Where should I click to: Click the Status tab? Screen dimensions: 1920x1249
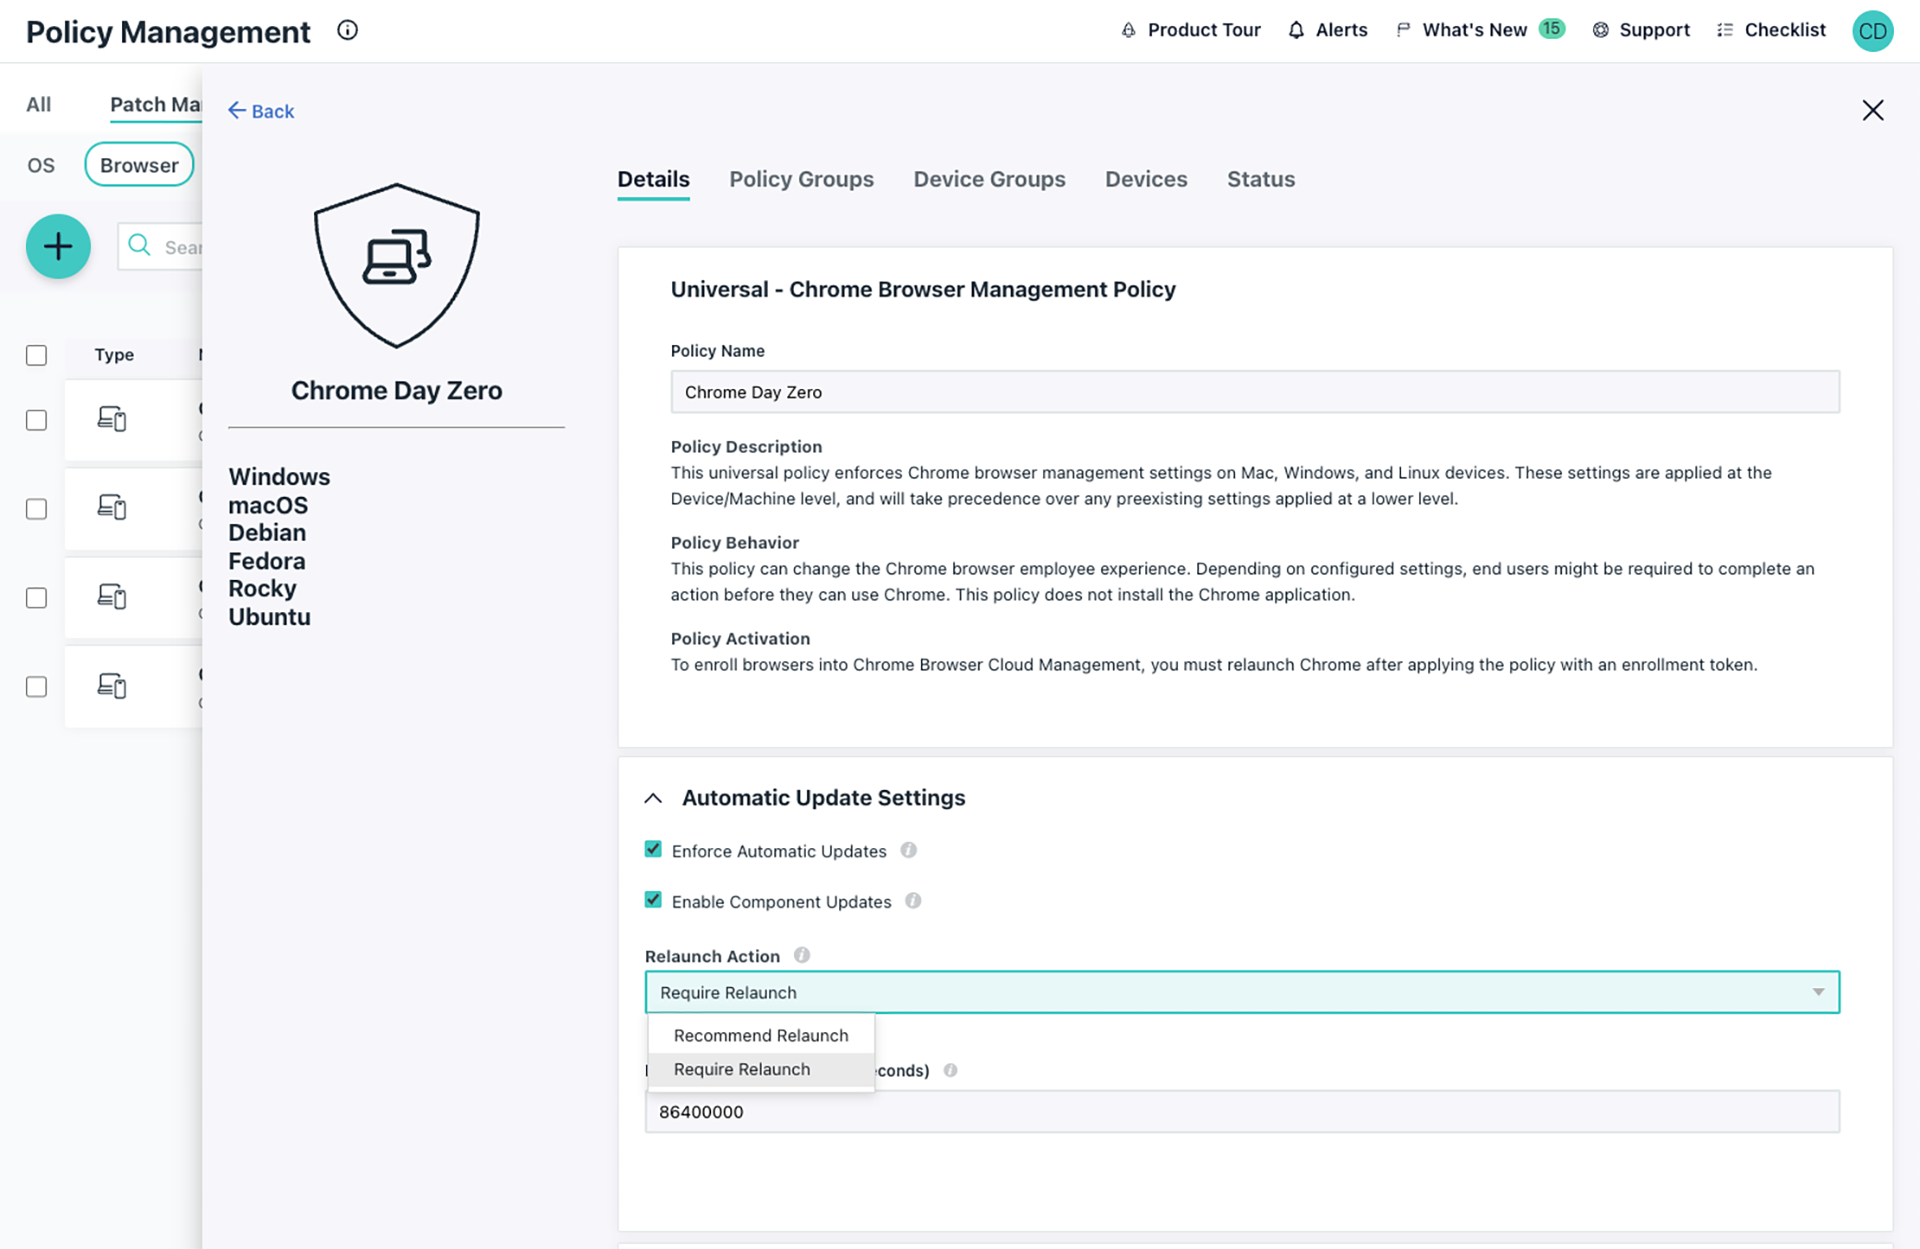click(1259, 178)
